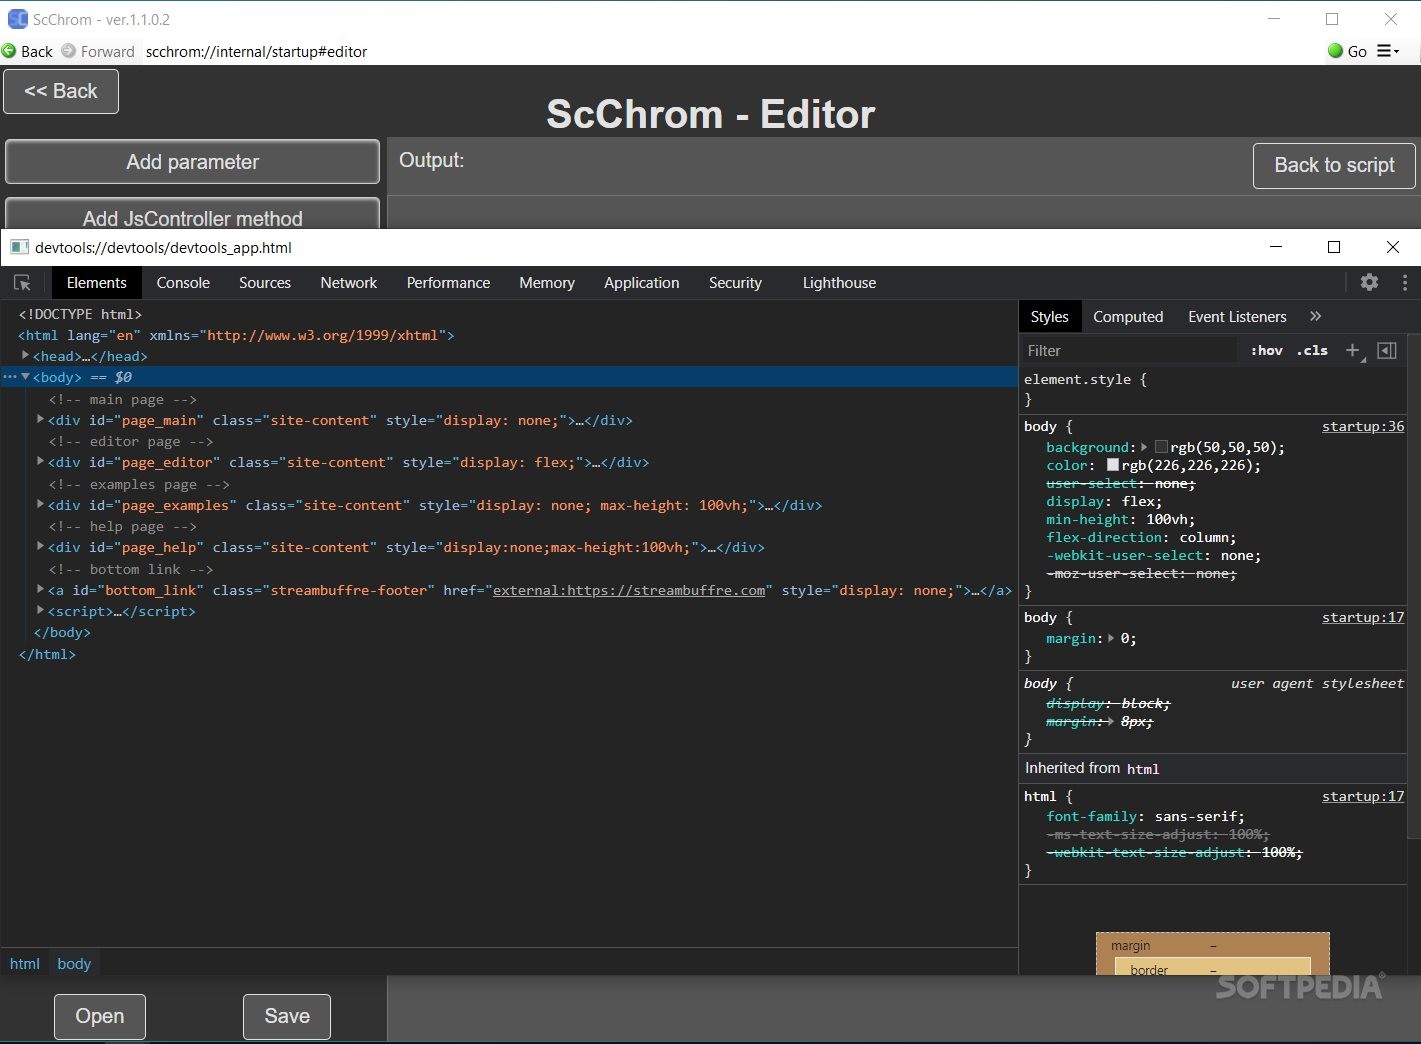This screenshot has height=1044, width=1421.
Task: Click the ScChrom address bar URL
Action: tap(256, 51)
